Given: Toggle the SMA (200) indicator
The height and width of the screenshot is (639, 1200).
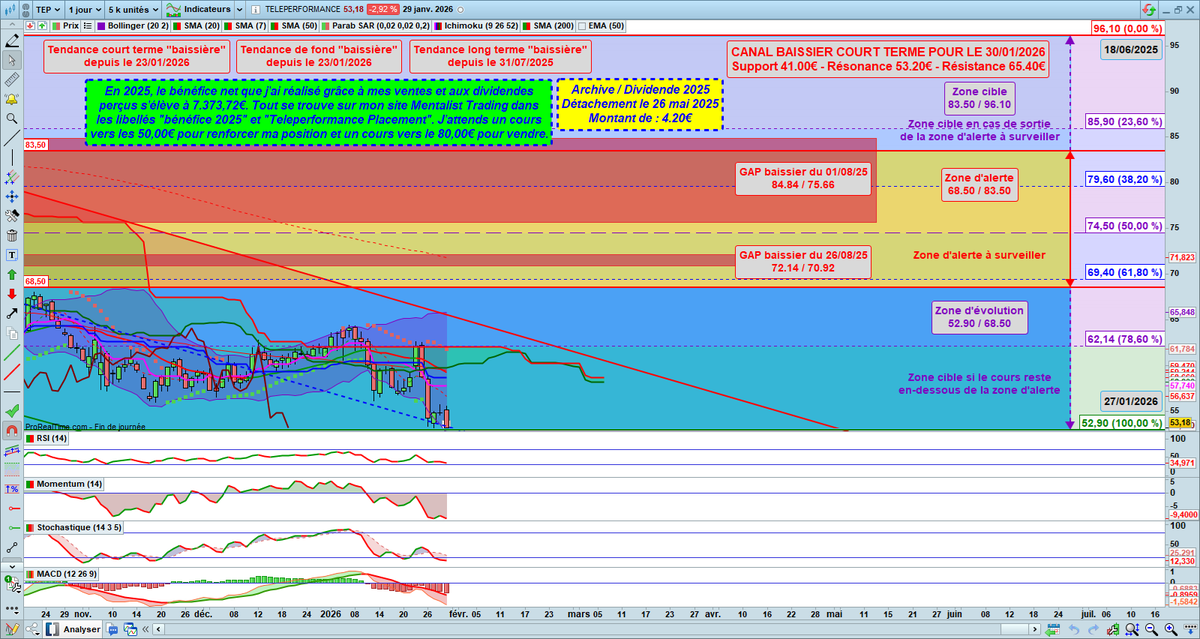Looking at the screenshot, I should 548,25.
